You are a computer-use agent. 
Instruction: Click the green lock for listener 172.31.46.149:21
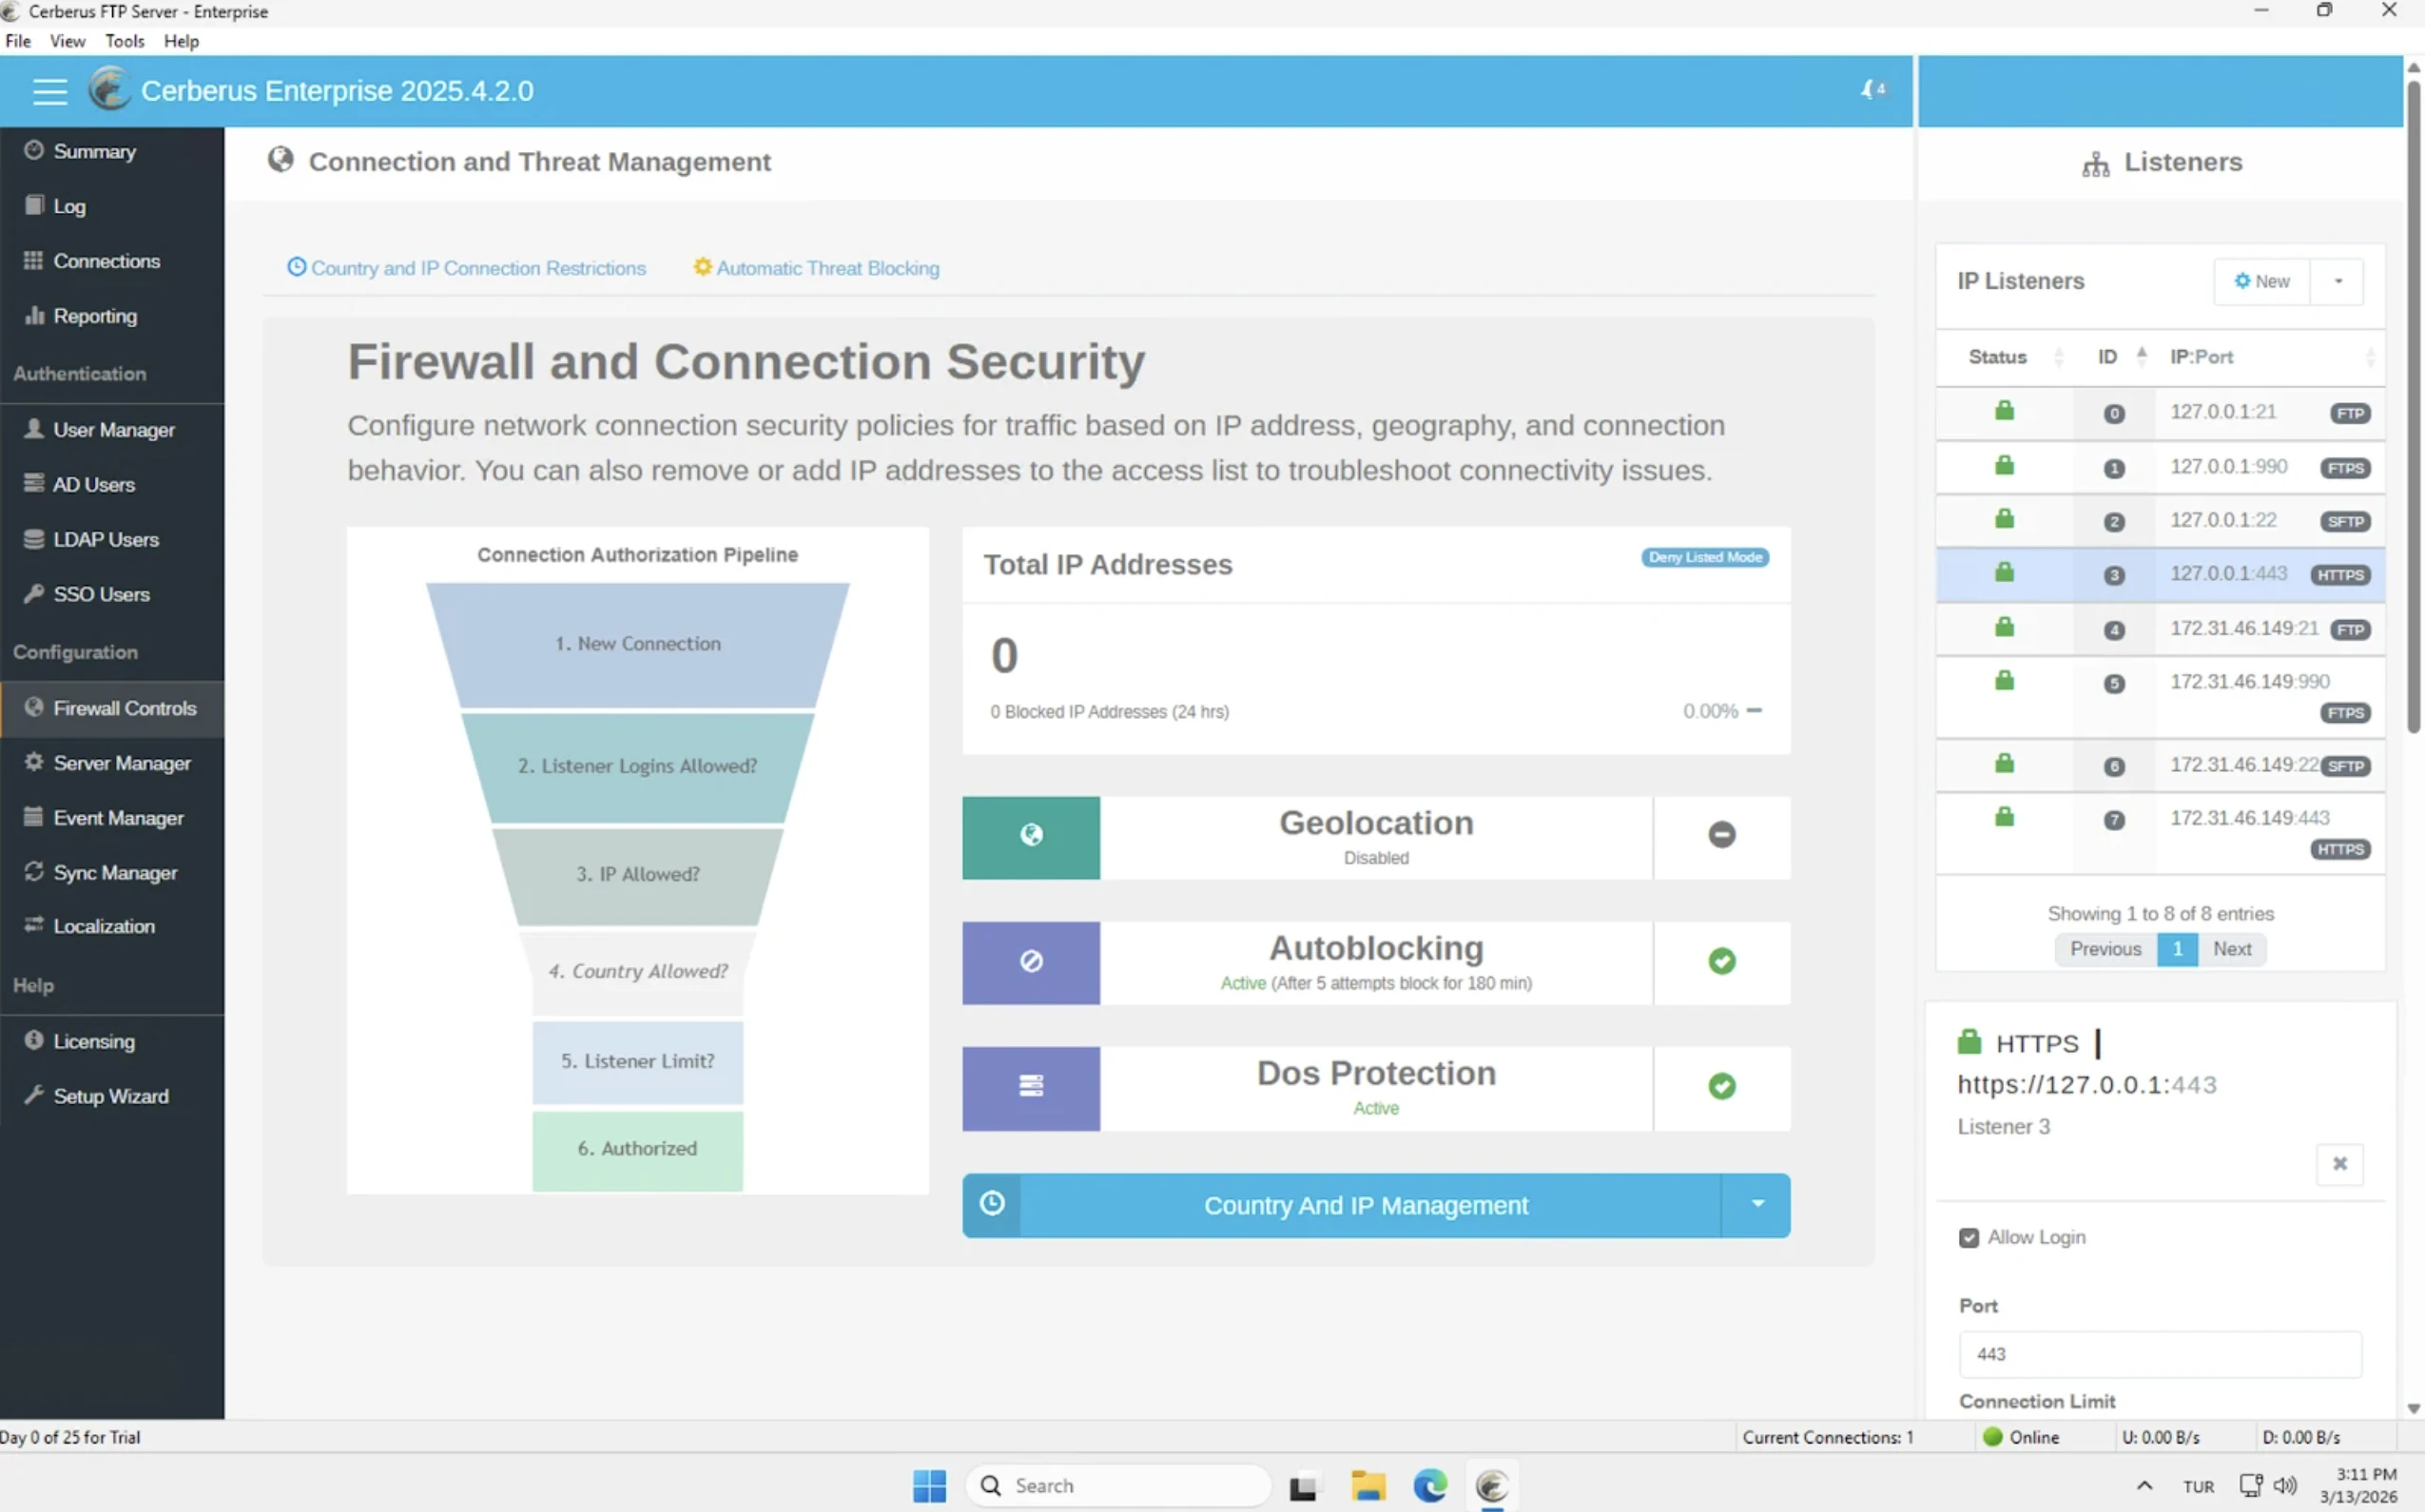point(2004,627)
